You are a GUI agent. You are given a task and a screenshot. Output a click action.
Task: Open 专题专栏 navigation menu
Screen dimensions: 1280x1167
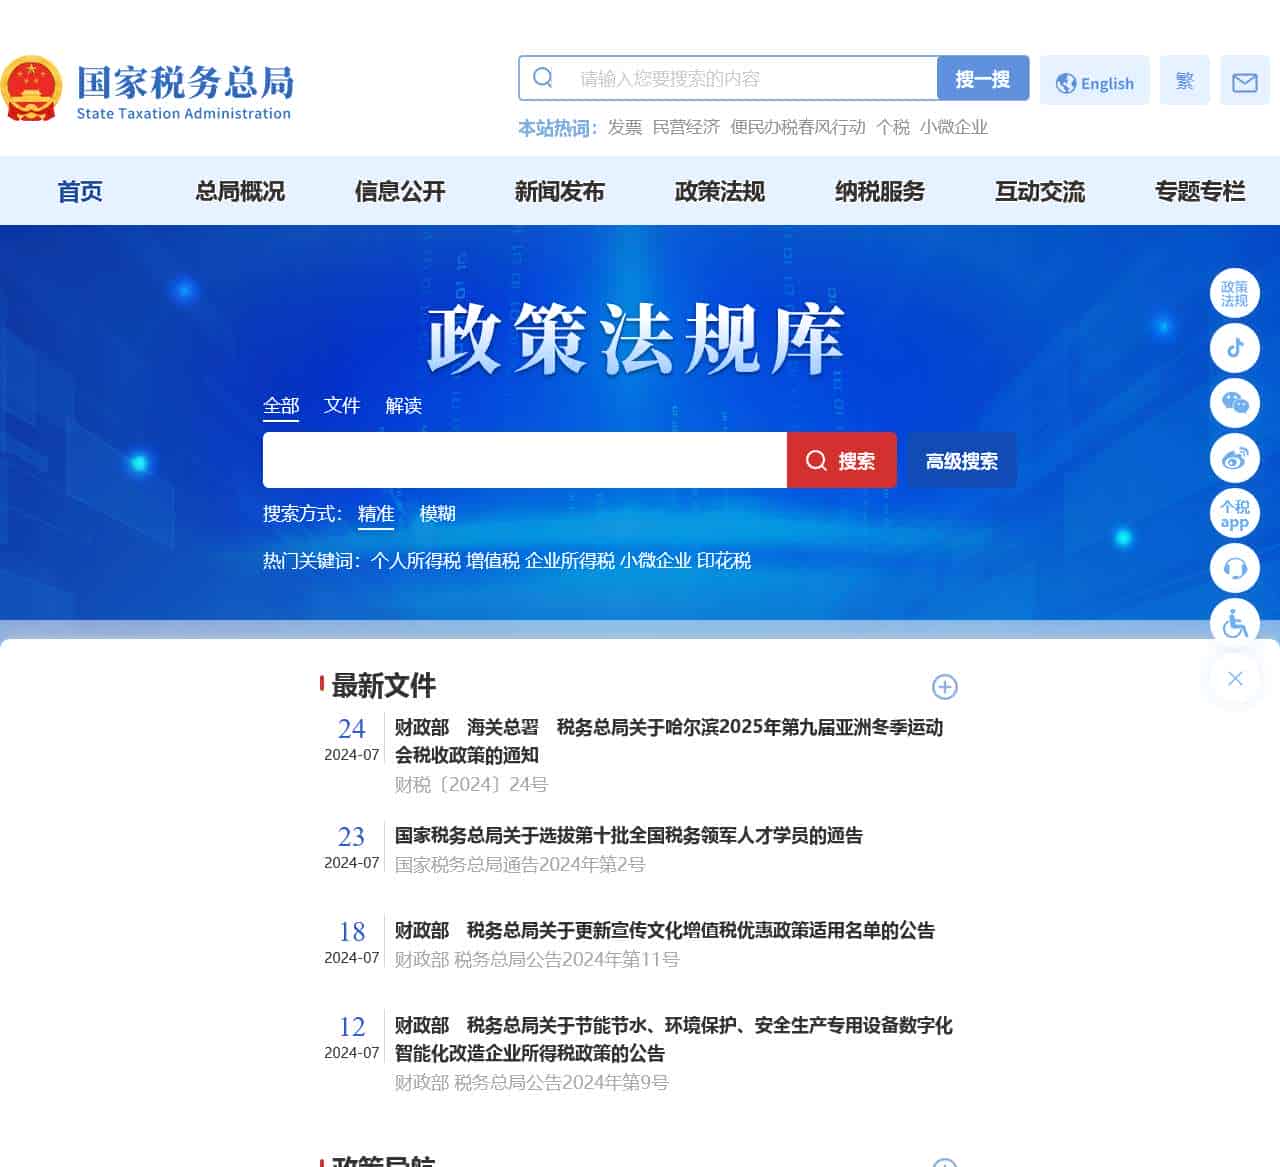point(1200,191)
